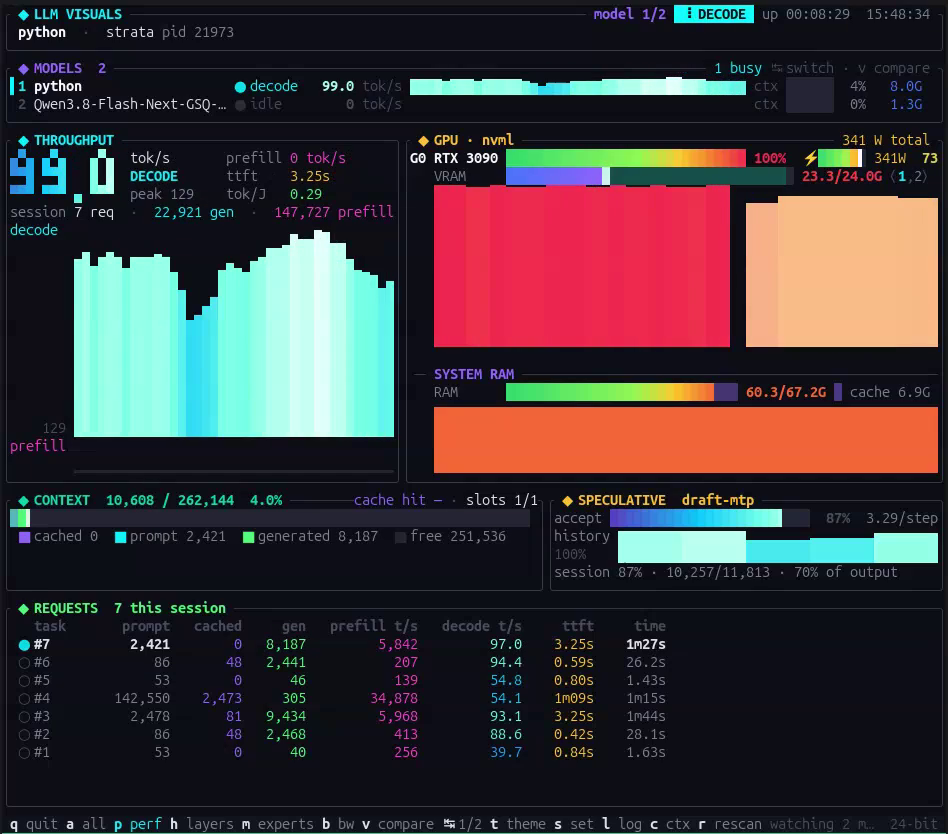This screenshot has height=834, width=948.
Task: Choose m experts in the footer
Action: (278, 824)
